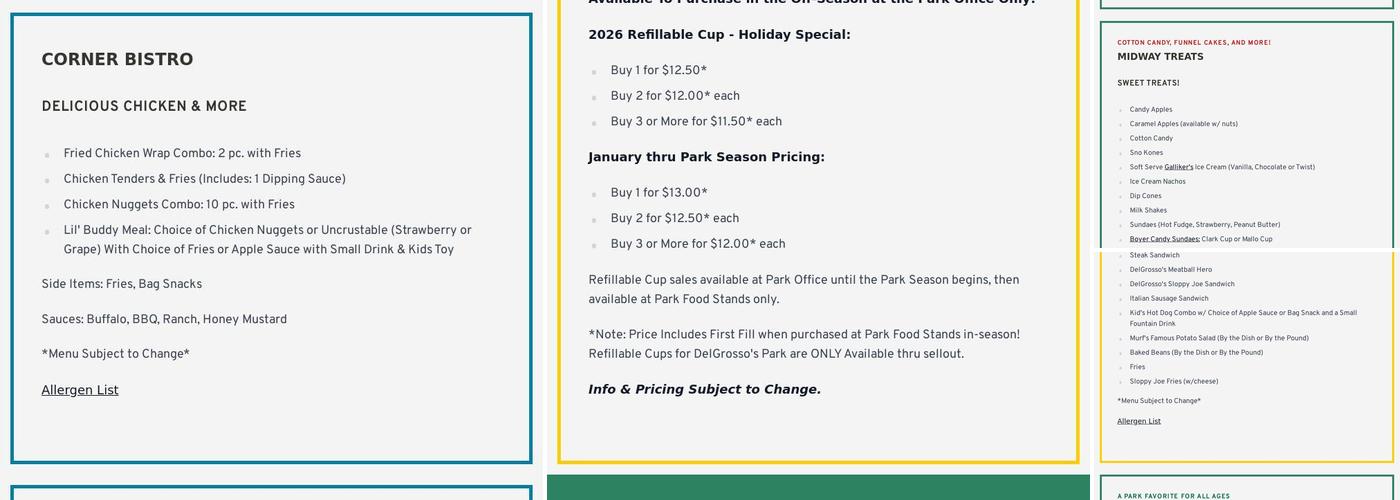Open the Midway Treats Allergen List link
Image resolution: width=1400 pixels, height=500 pixels.
1139,421
